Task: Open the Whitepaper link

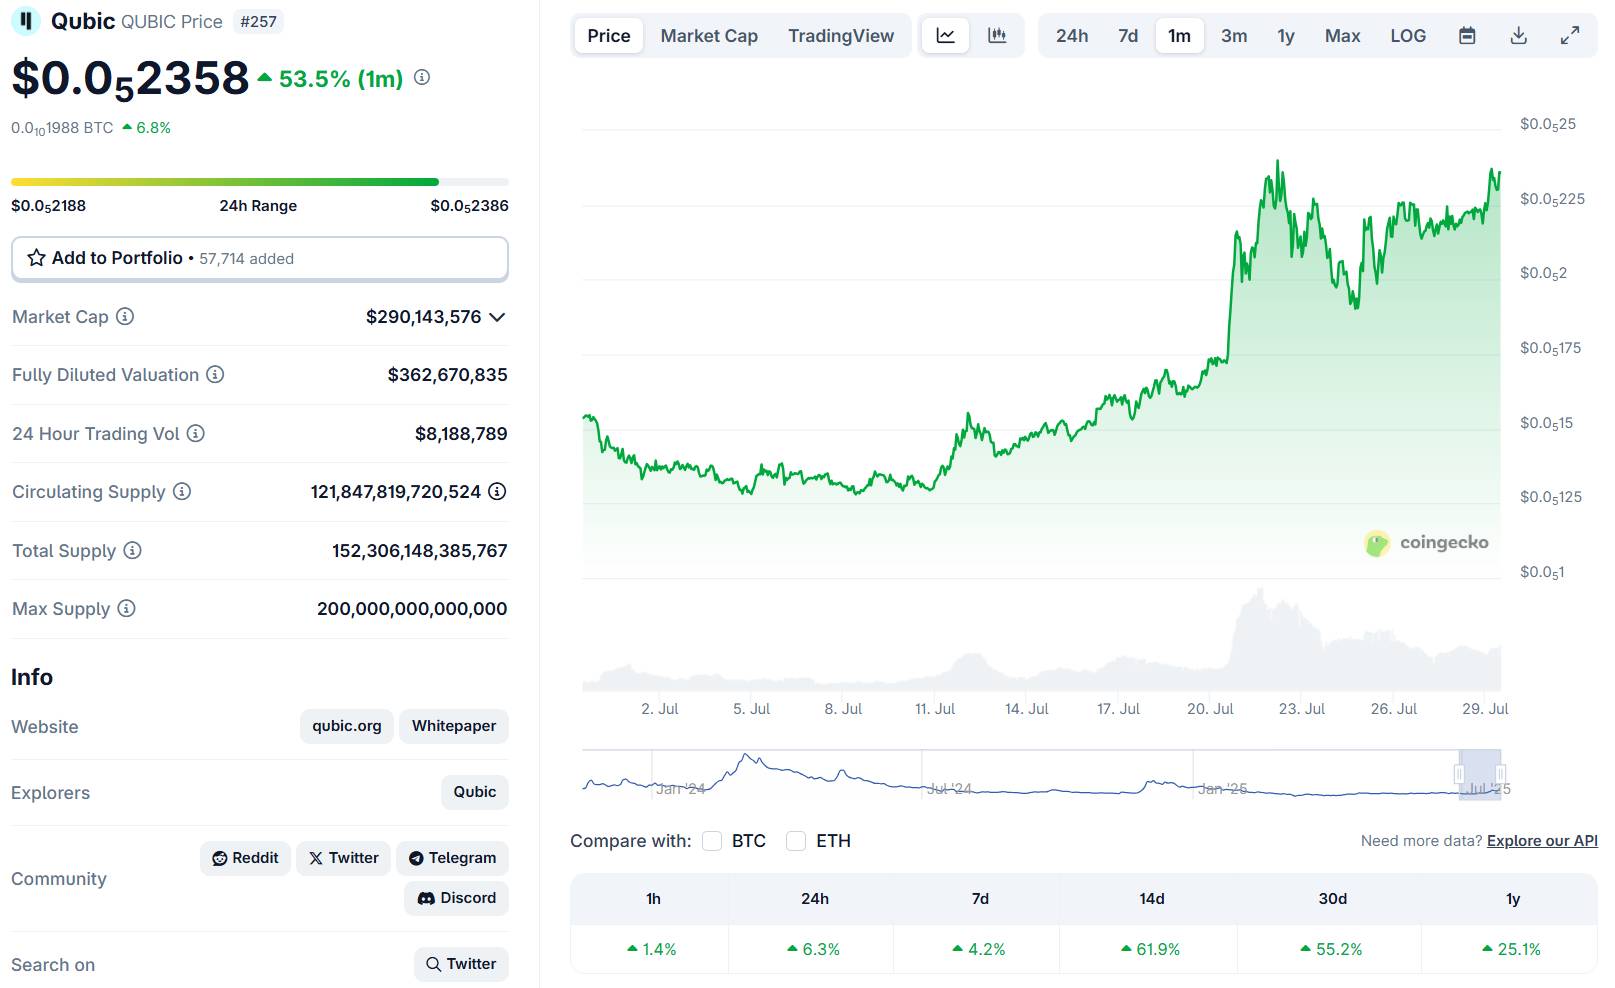Action: [454, 726]
